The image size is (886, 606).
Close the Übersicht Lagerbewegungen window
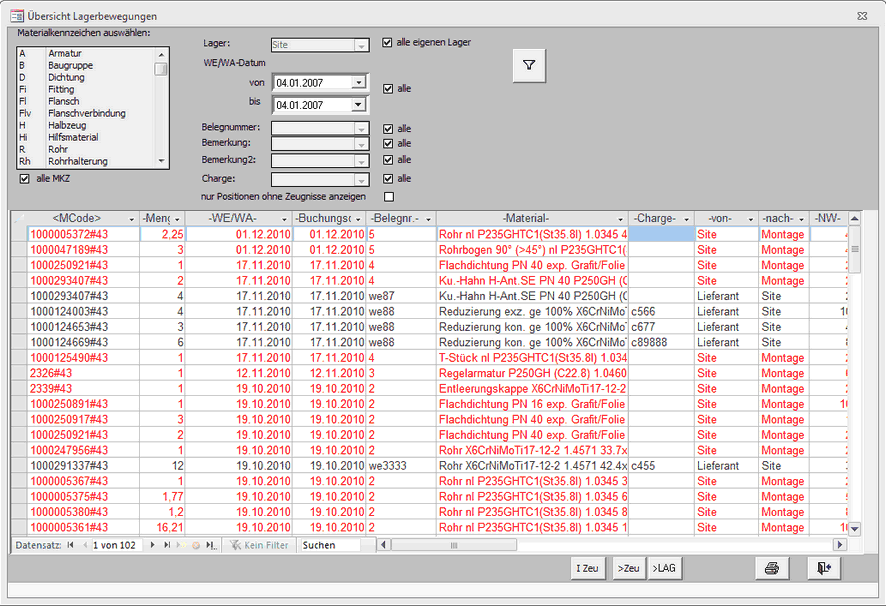tap(862, 16)
